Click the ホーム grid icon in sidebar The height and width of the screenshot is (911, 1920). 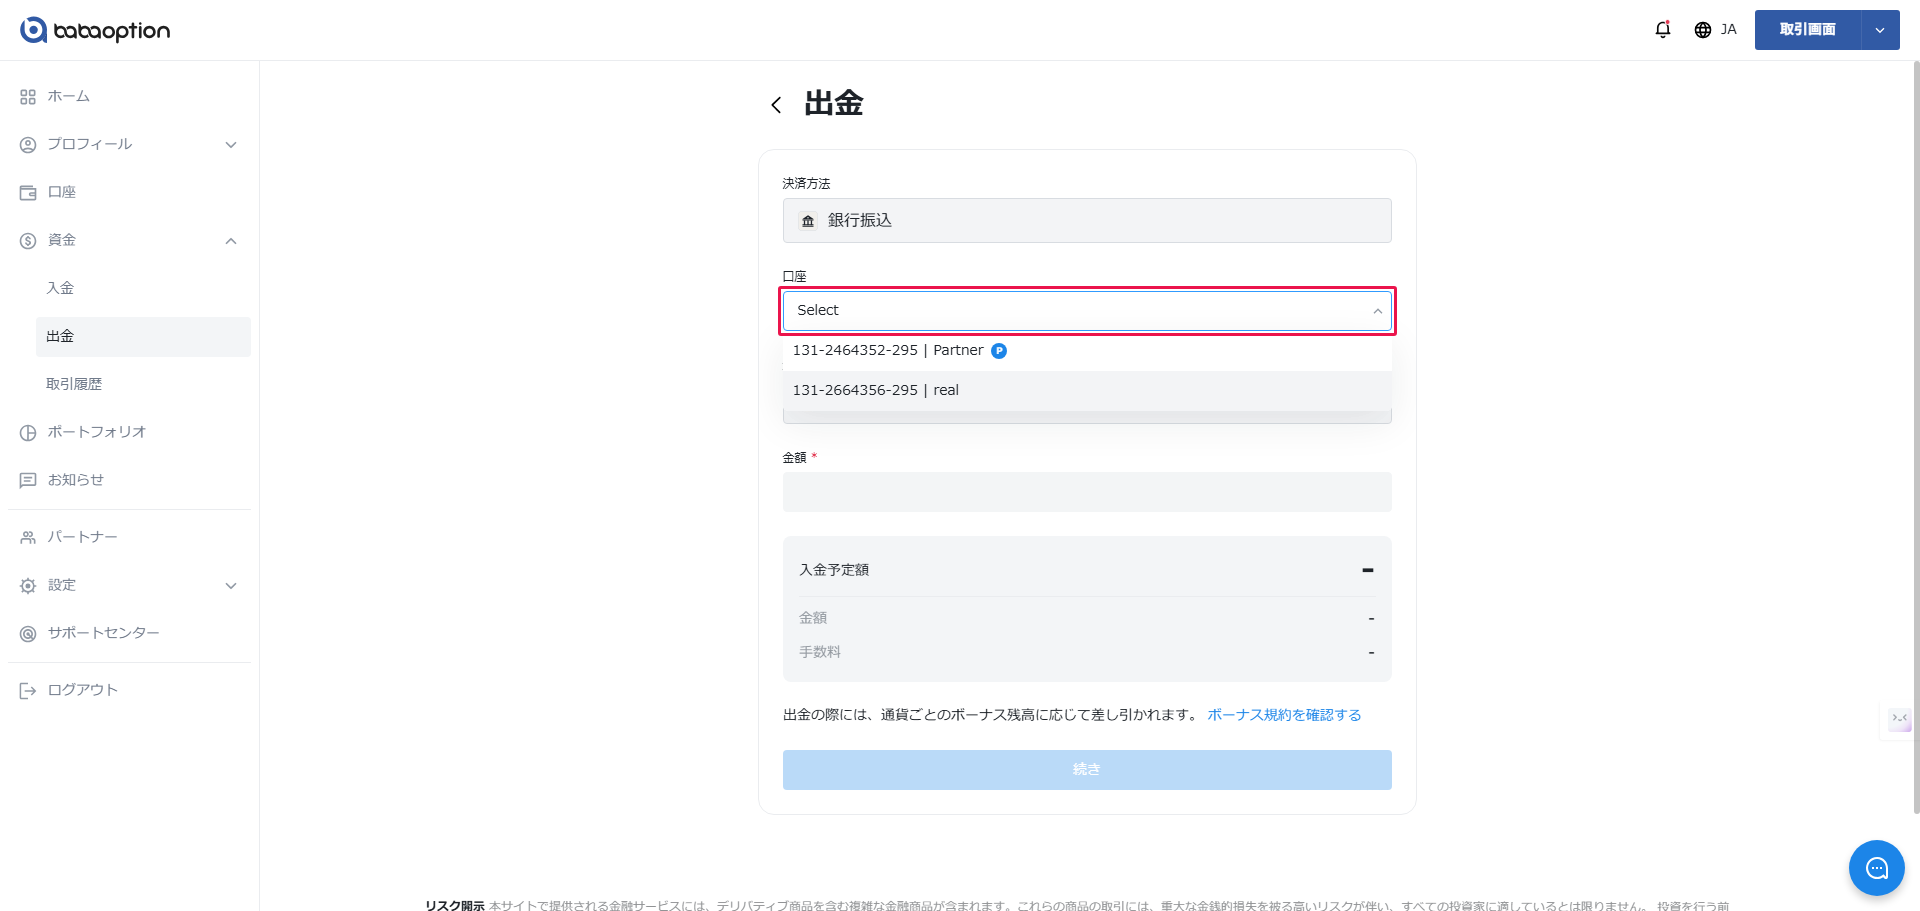[x=28, y=97]
